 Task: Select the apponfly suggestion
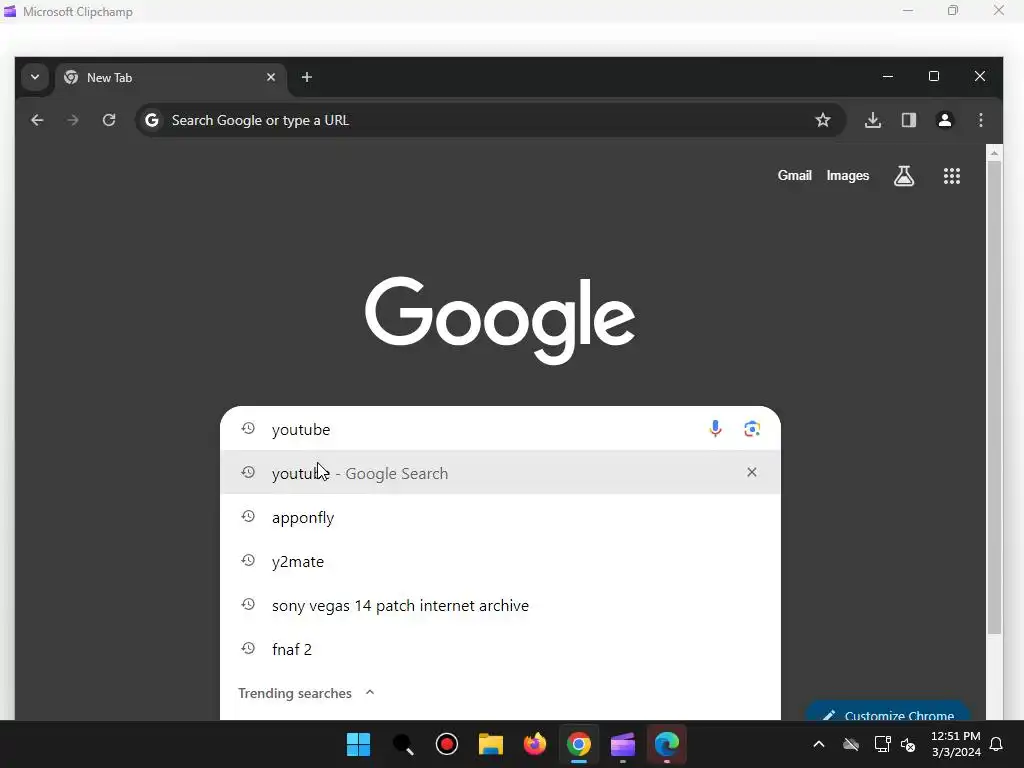500,517
